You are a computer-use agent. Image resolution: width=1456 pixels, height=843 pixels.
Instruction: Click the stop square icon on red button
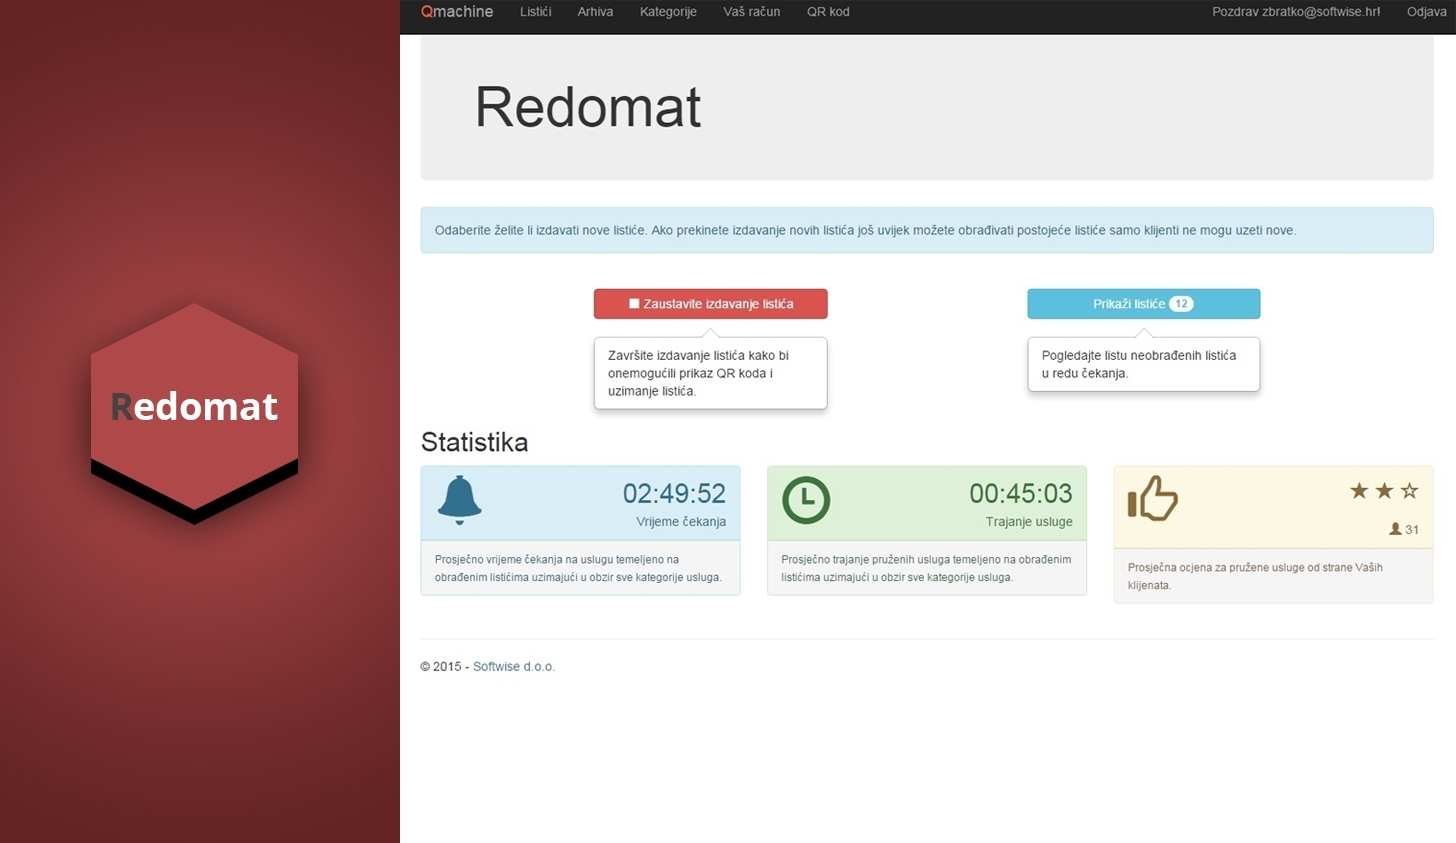[634, 304]
